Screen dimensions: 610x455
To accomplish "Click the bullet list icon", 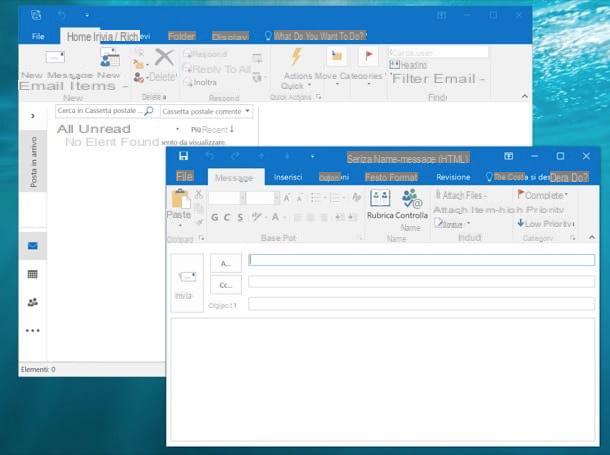I will (x=316, y=198).
